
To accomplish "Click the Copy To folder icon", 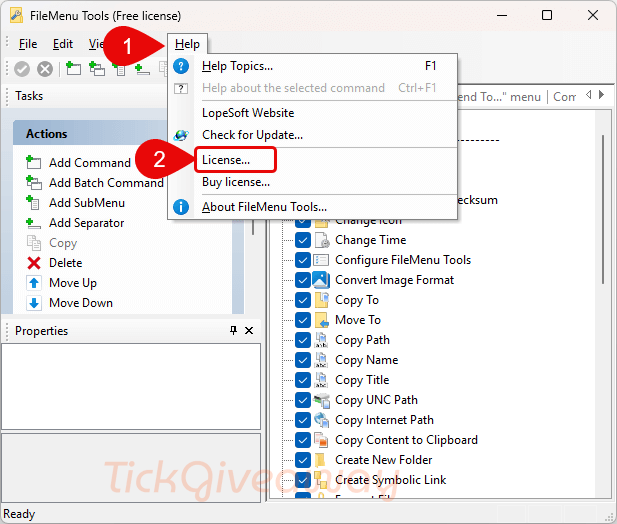I will pos(322,300).
